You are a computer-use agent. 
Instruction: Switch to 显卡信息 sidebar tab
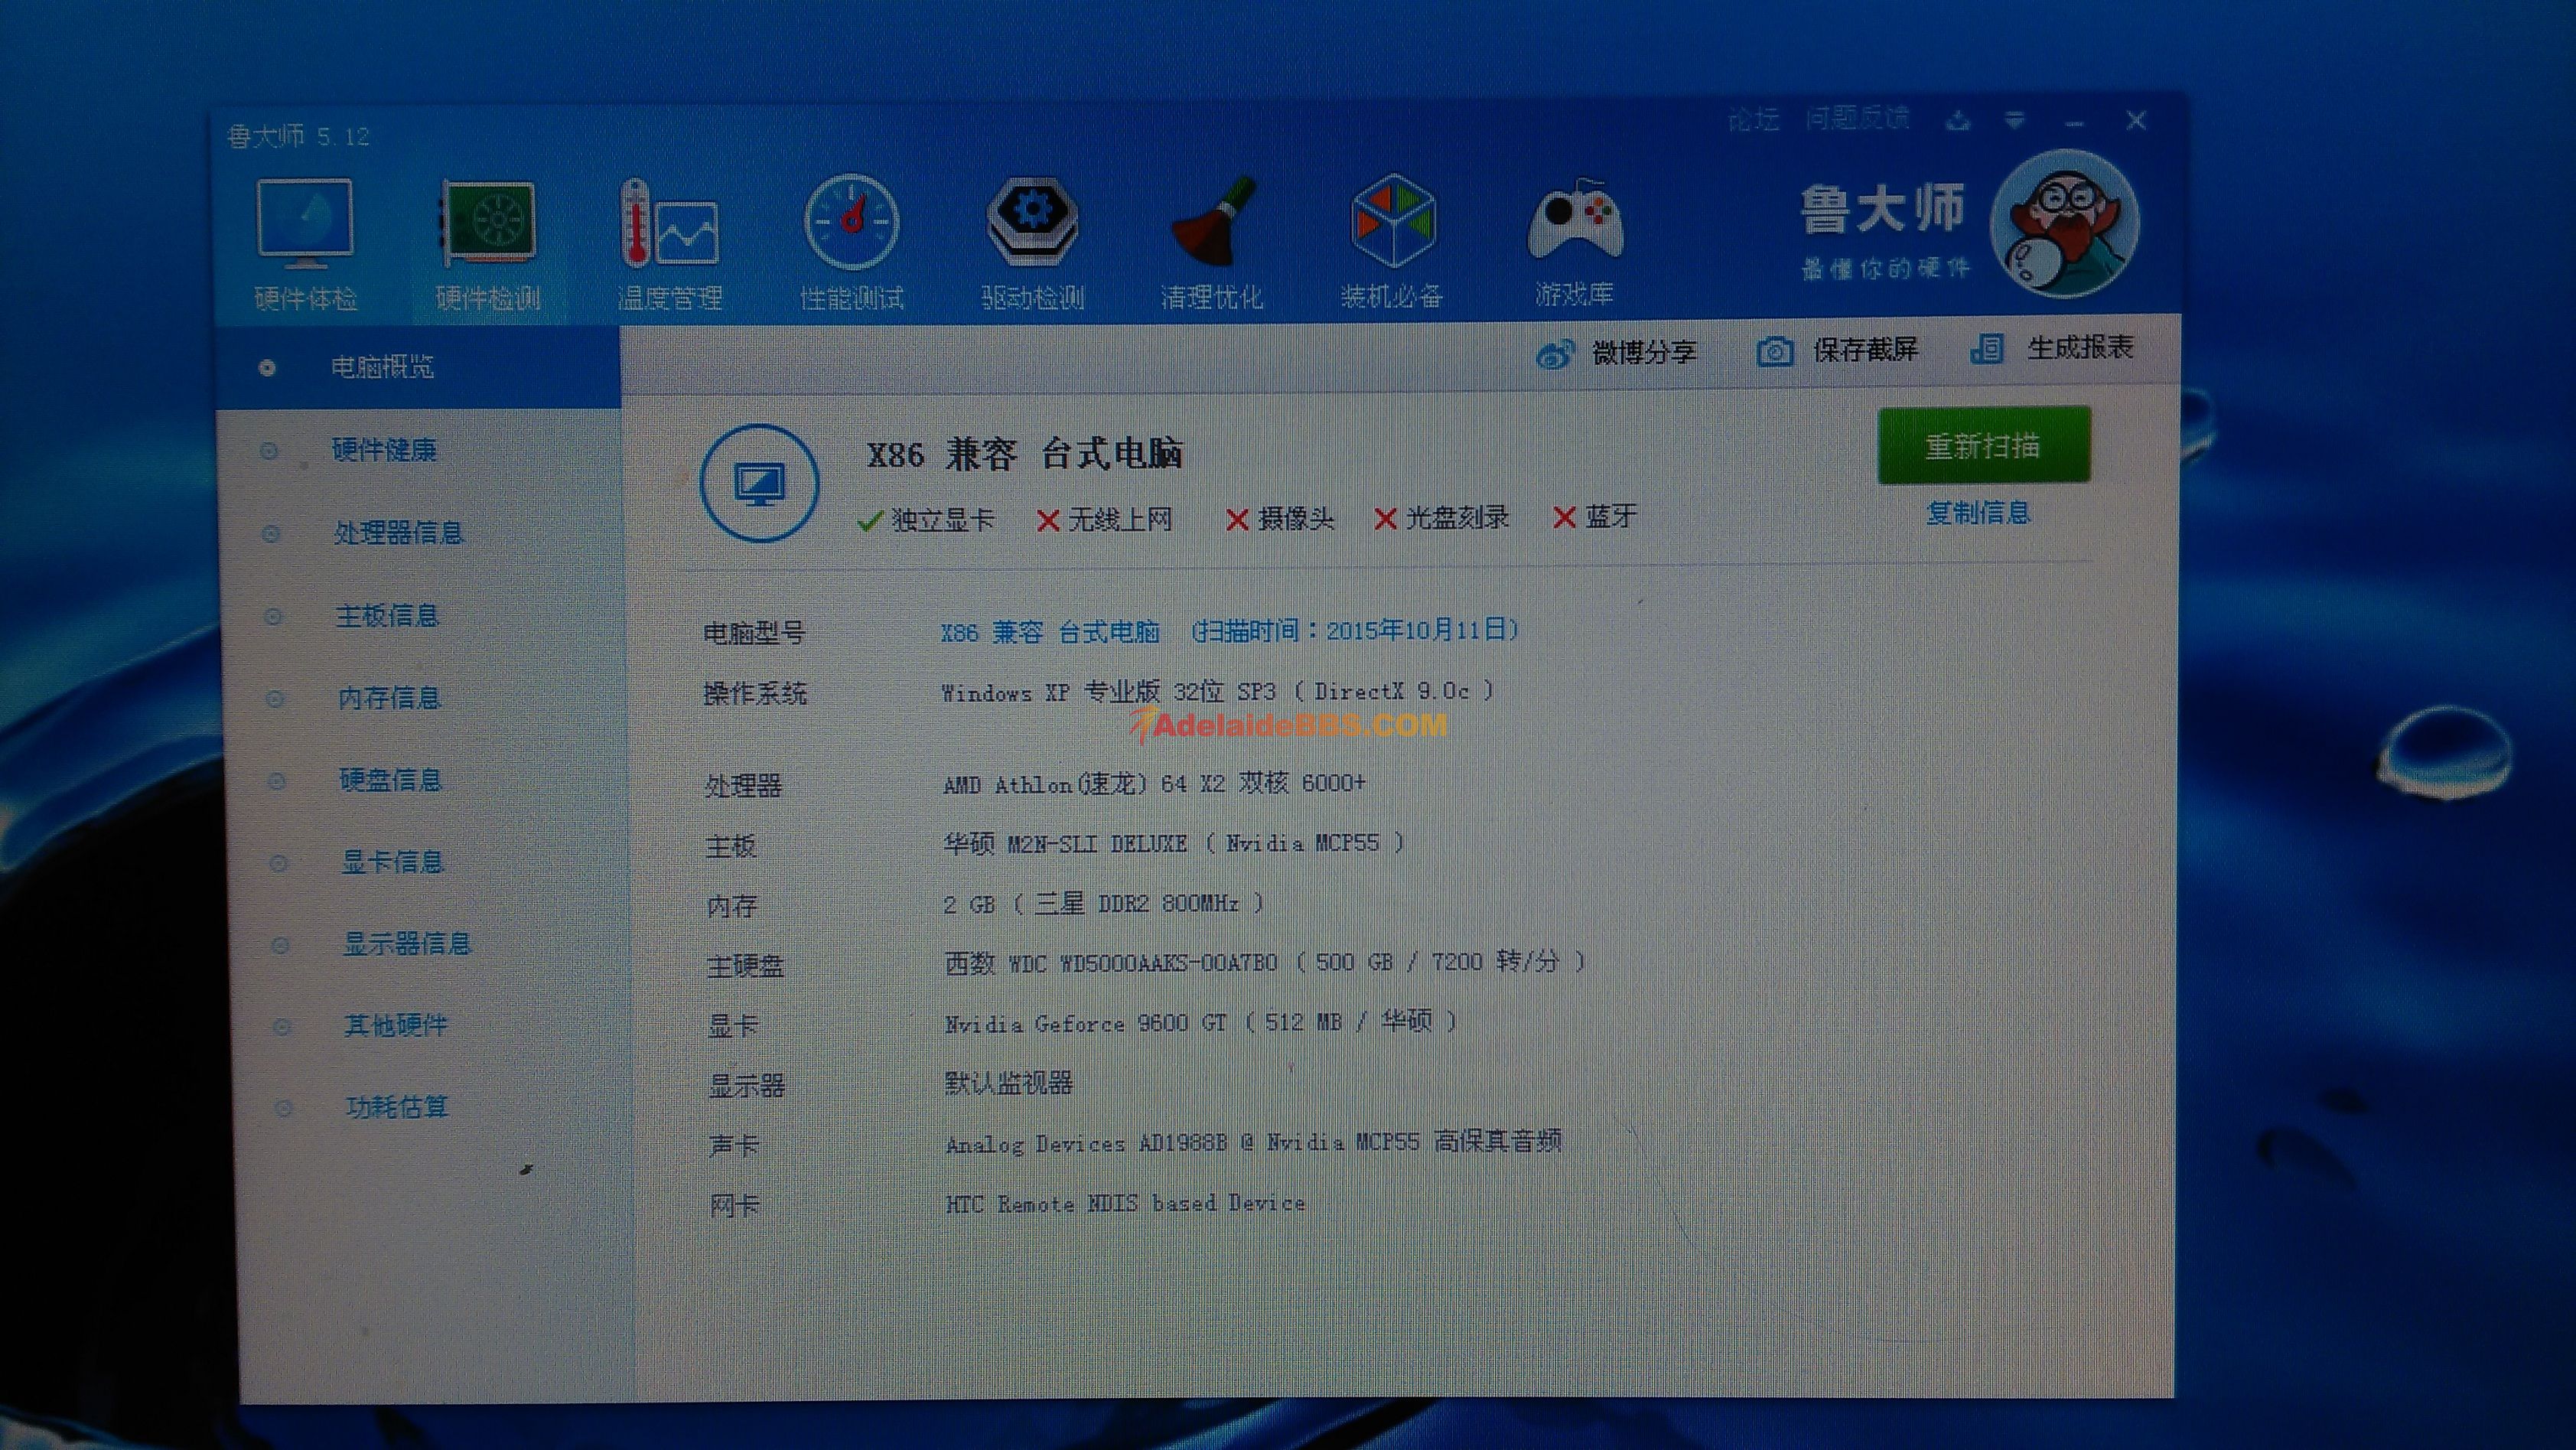point(392,862)
